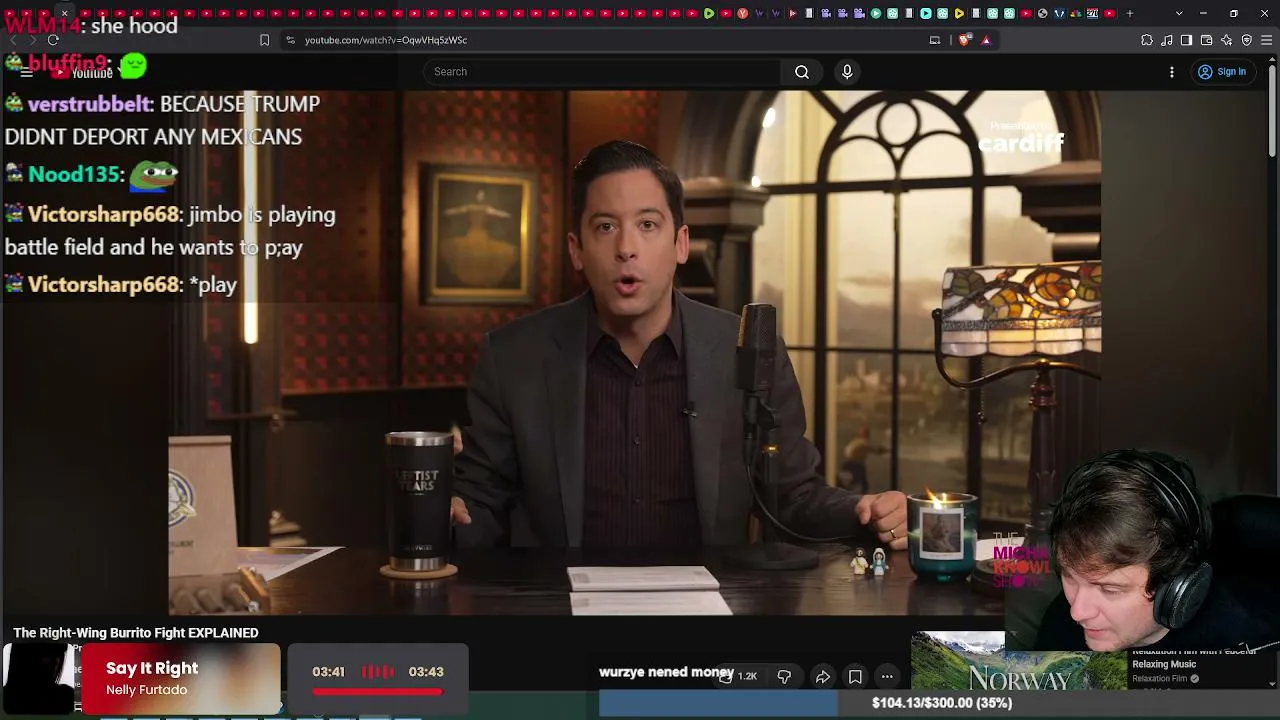Open the Brave VPN shield icon

pos(1247,40)
